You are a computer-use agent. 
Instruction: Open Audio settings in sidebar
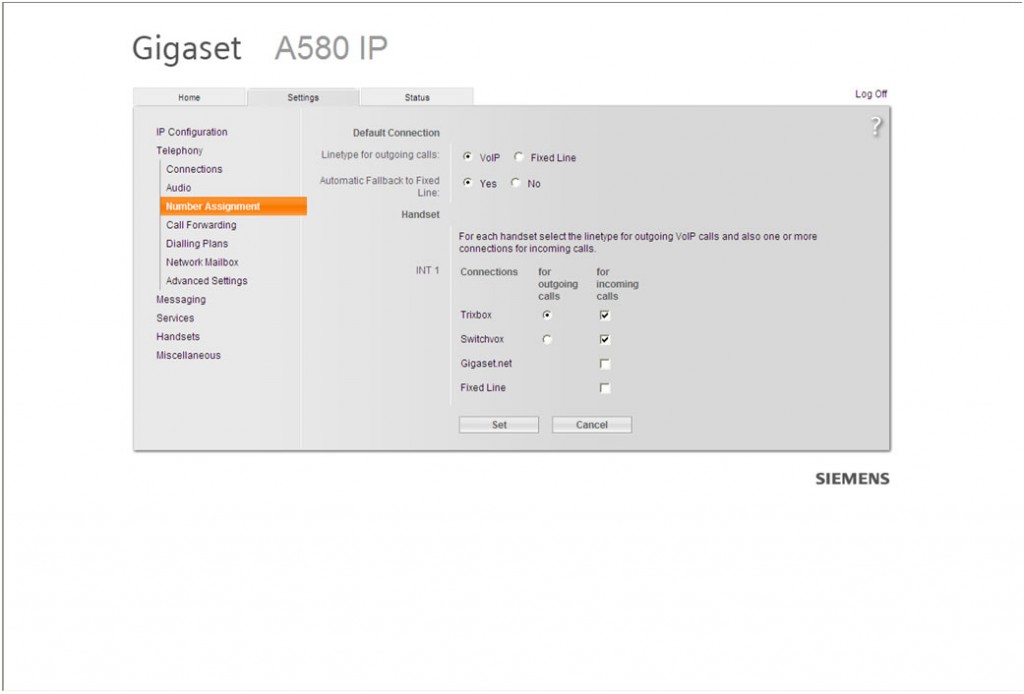point(178,187)
